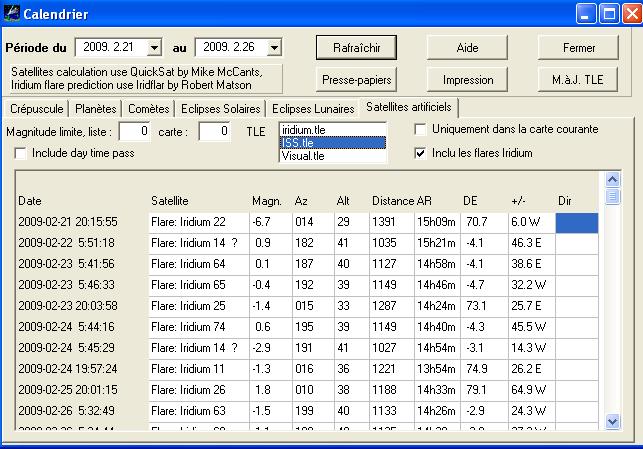The width and height of the screenshot is (643, 449).
Task: Click magnitude -2.9 cell
Action: click(x=271, y=348)
